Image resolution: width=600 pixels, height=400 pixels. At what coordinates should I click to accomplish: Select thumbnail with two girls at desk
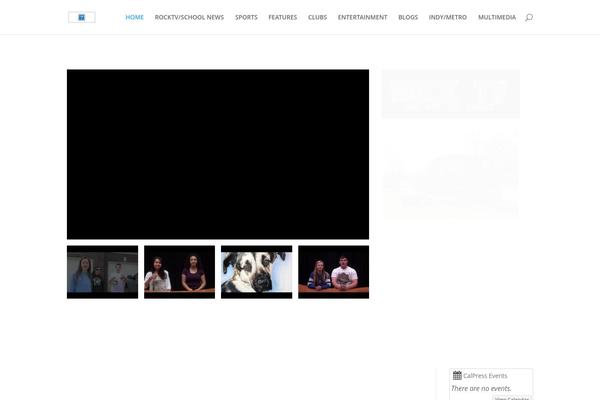179,272
